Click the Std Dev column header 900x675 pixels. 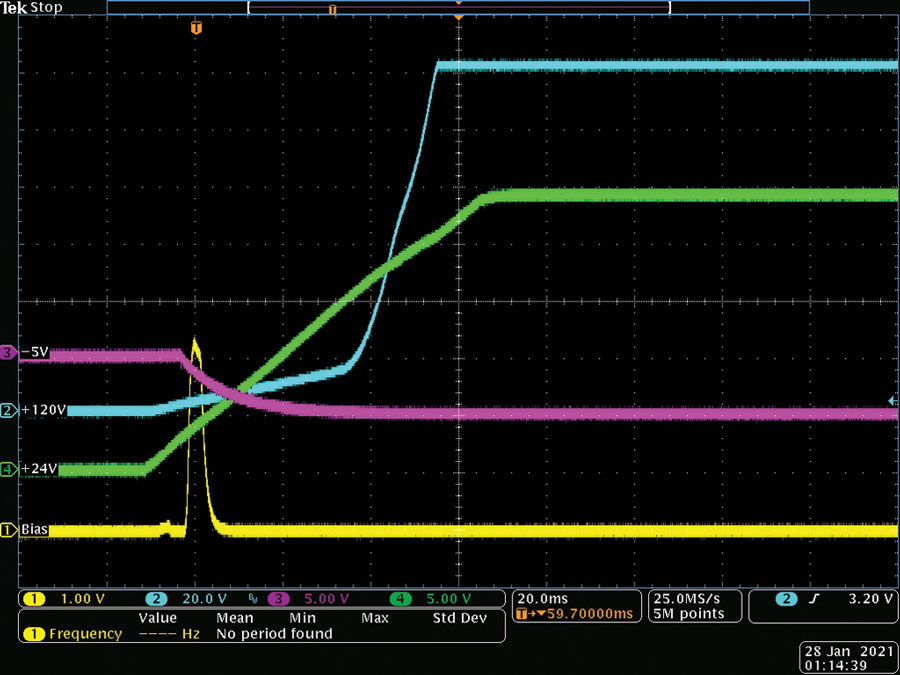(x=459, y=618)
